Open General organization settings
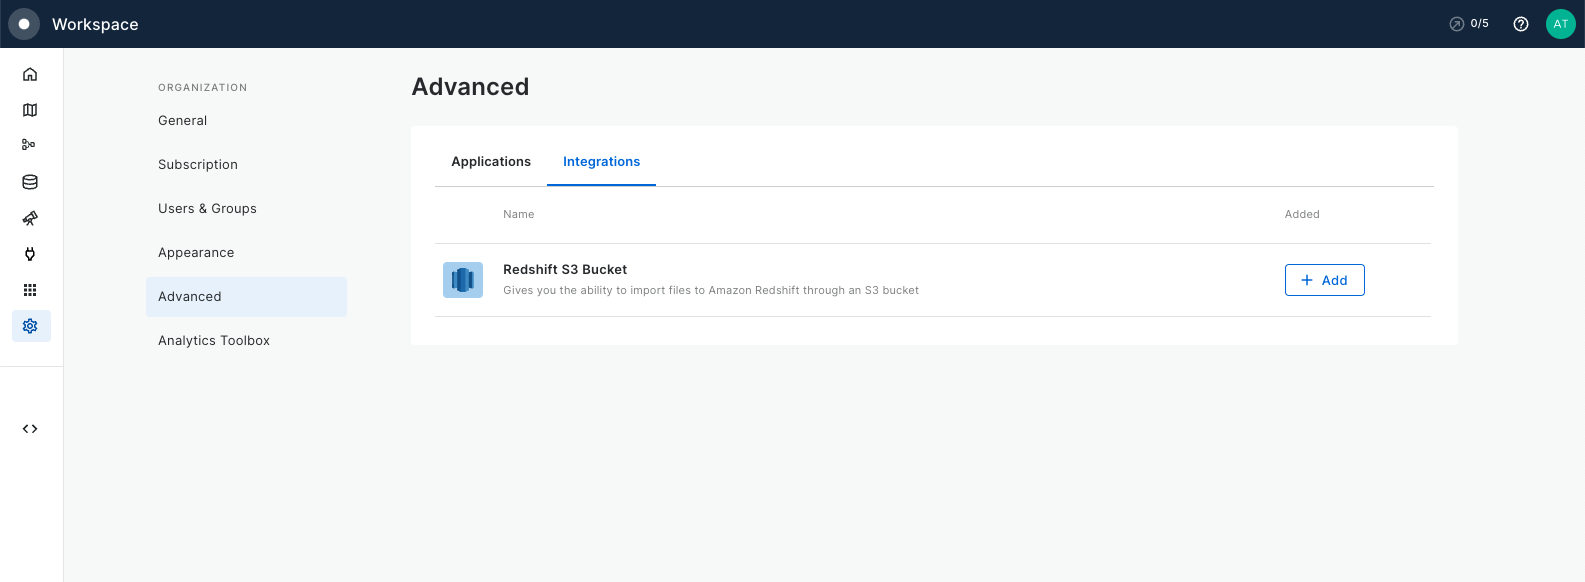The image size is (1585, 582). (x=183, y=121)
